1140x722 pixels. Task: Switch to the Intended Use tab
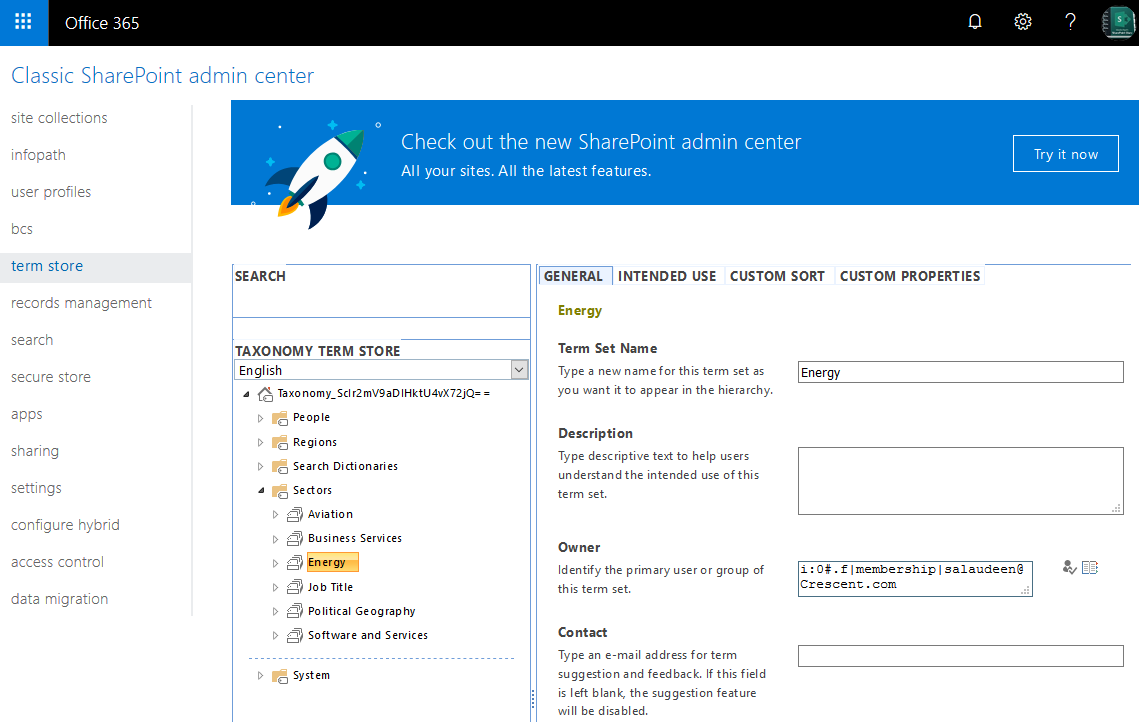(667, 276)
